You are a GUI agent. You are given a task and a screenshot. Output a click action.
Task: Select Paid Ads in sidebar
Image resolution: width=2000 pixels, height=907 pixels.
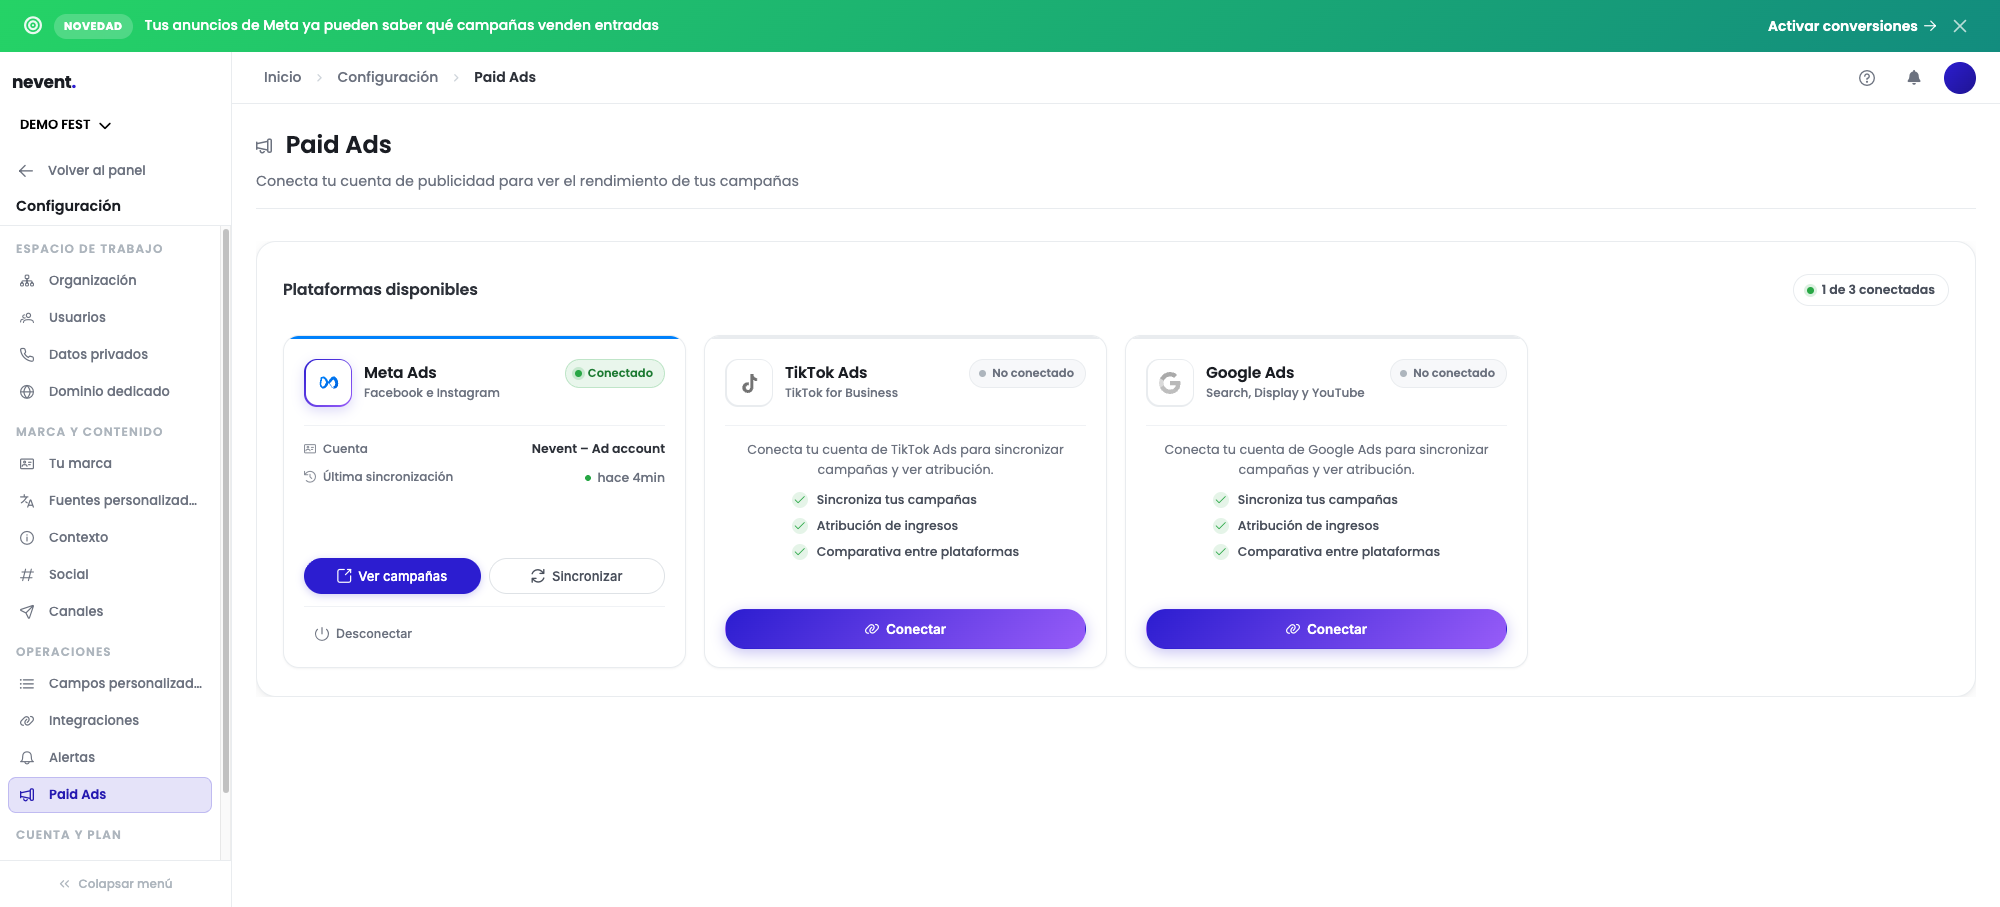click(110, 795)
